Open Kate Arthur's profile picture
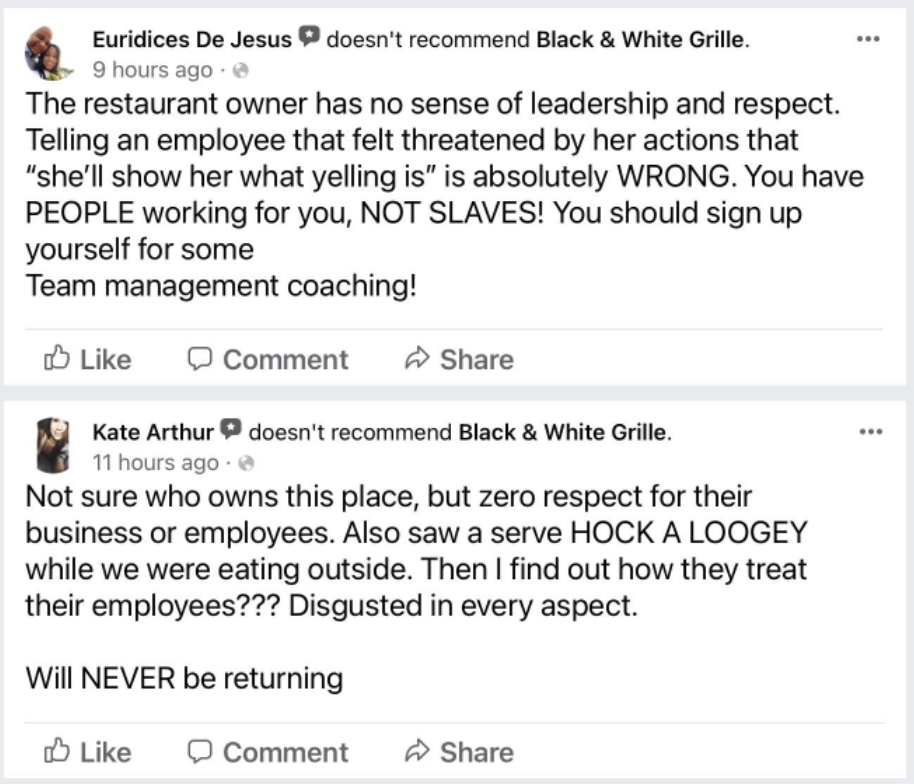Viewport: 914px width, 784px height. [x=53, y=446]
